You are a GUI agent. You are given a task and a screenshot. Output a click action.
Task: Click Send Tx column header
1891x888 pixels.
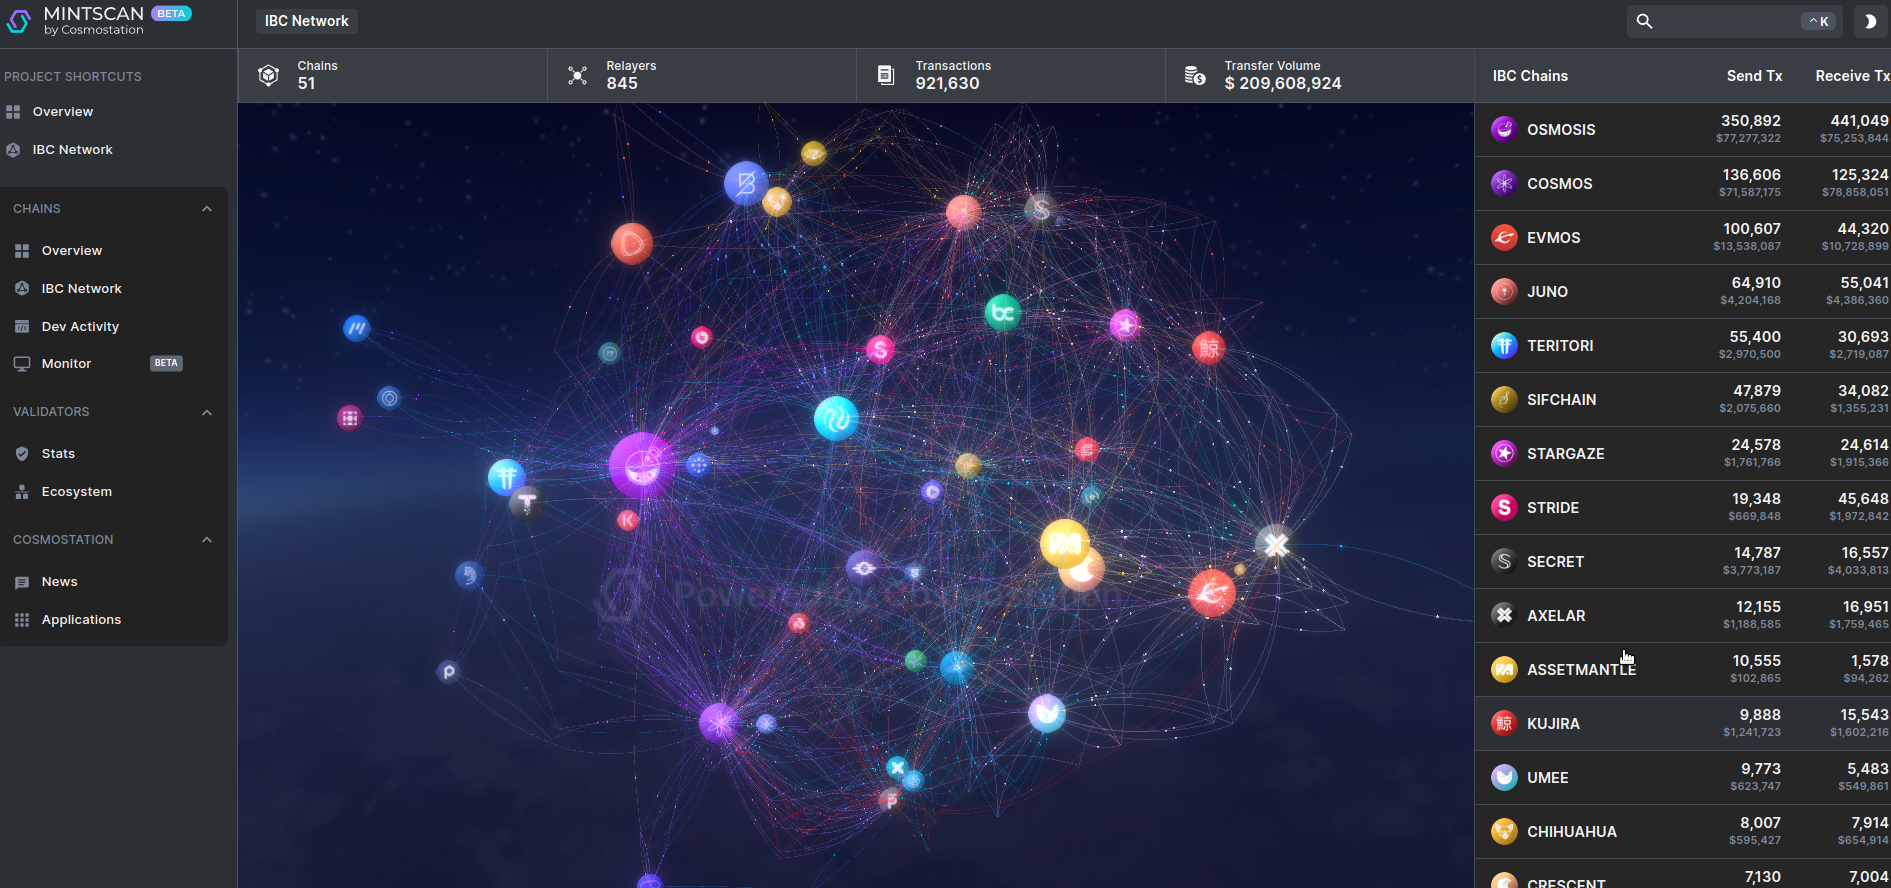click(x=1754, y=76)
